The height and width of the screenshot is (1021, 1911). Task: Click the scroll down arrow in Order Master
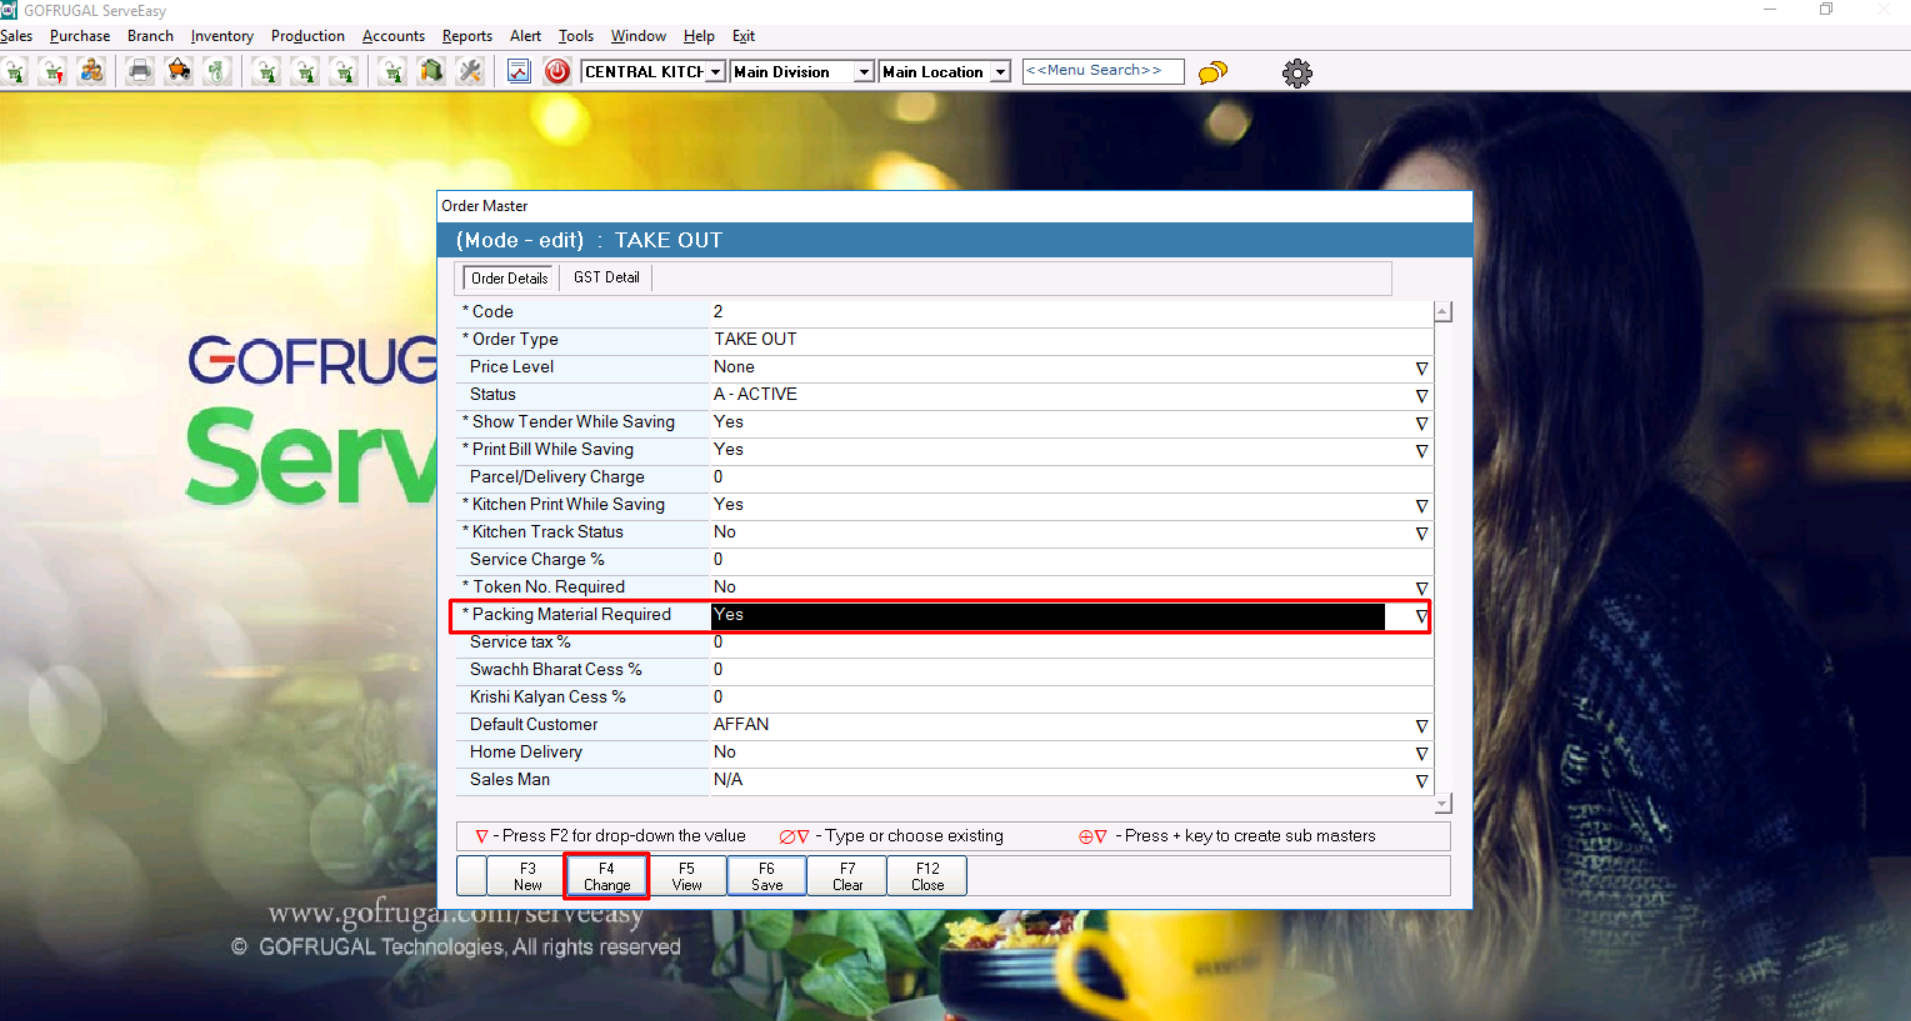[x=1442, y=803]
